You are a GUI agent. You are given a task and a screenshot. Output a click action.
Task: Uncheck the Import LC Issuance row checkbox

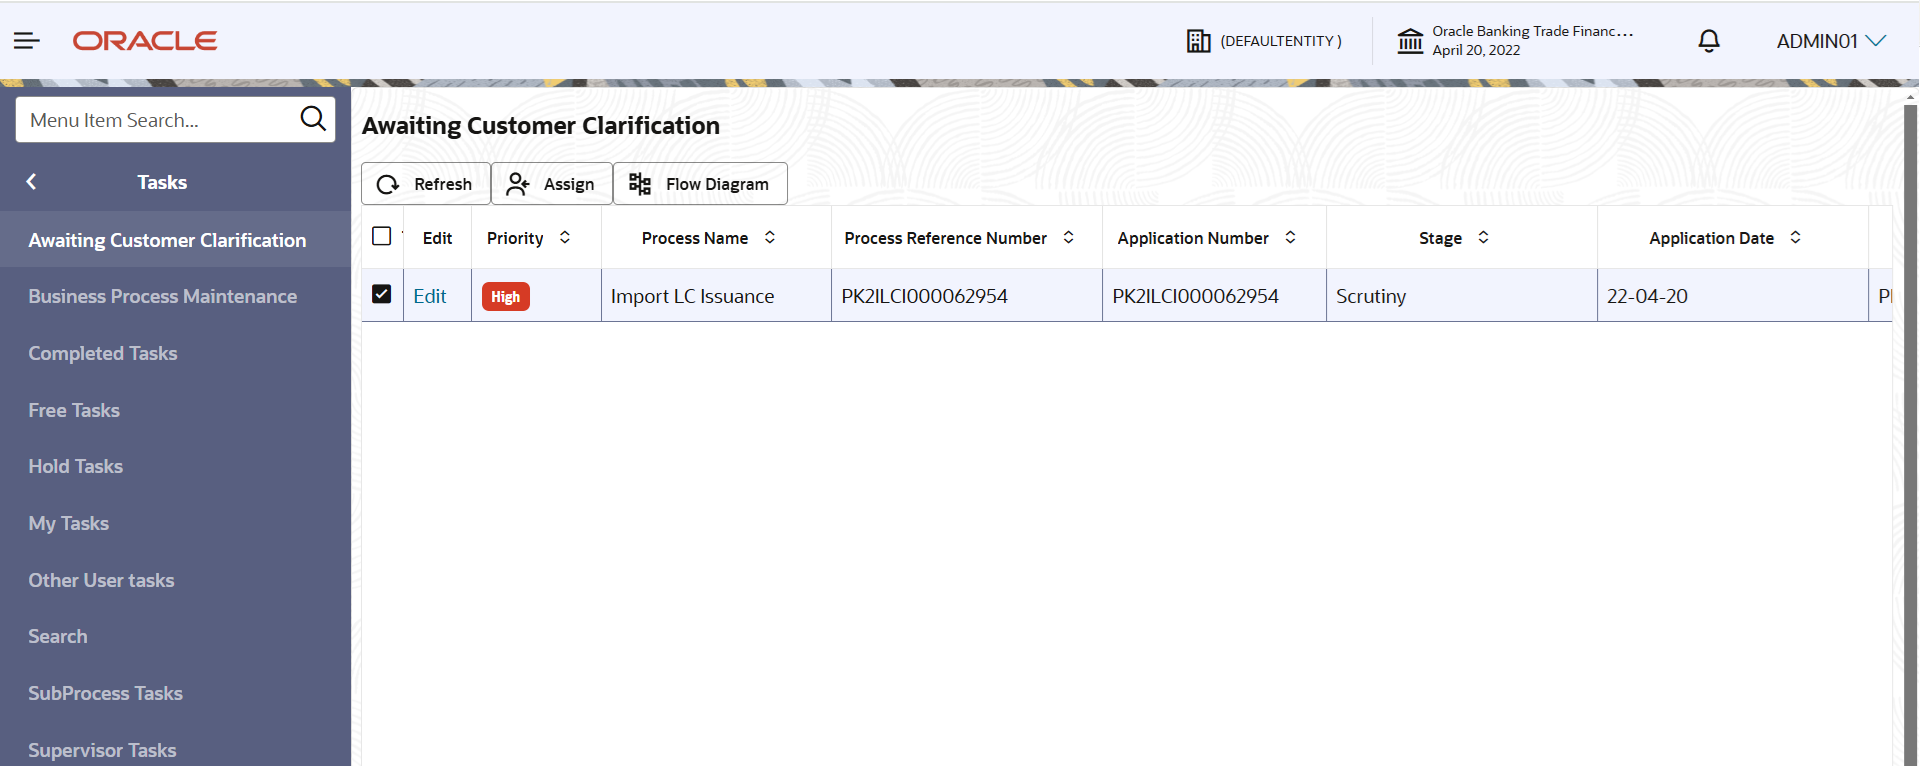(x=381, y=294)
